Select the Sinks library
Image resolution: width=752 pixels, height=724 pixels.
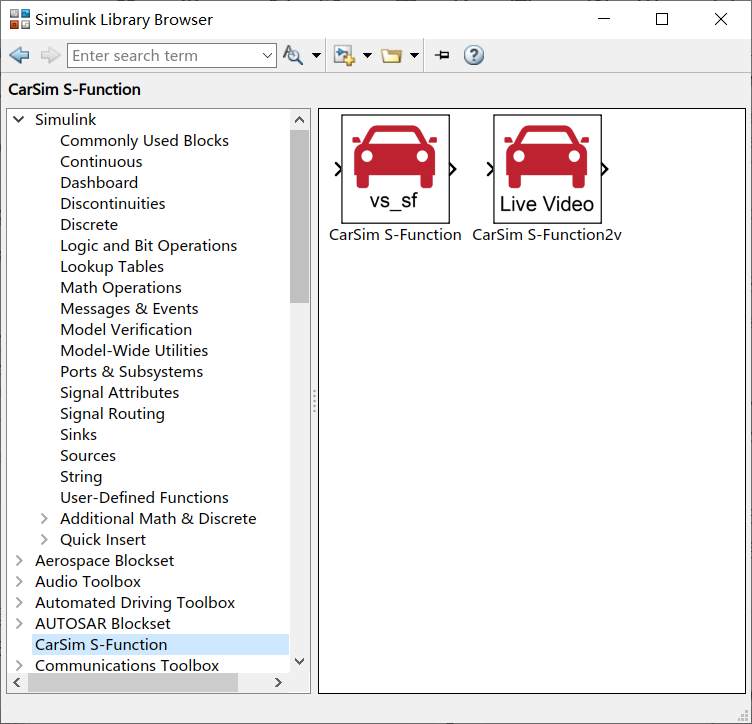point(78,435)
